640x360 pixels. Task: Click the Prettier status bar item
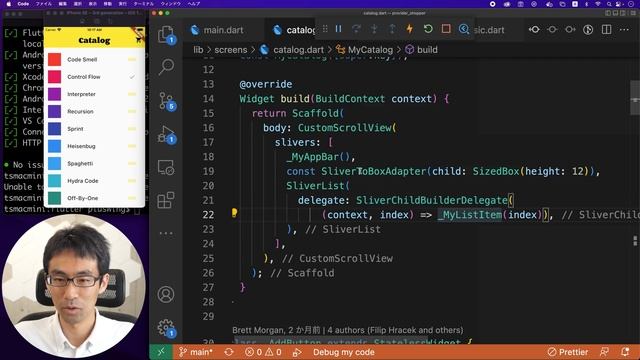tap(568, 352)
